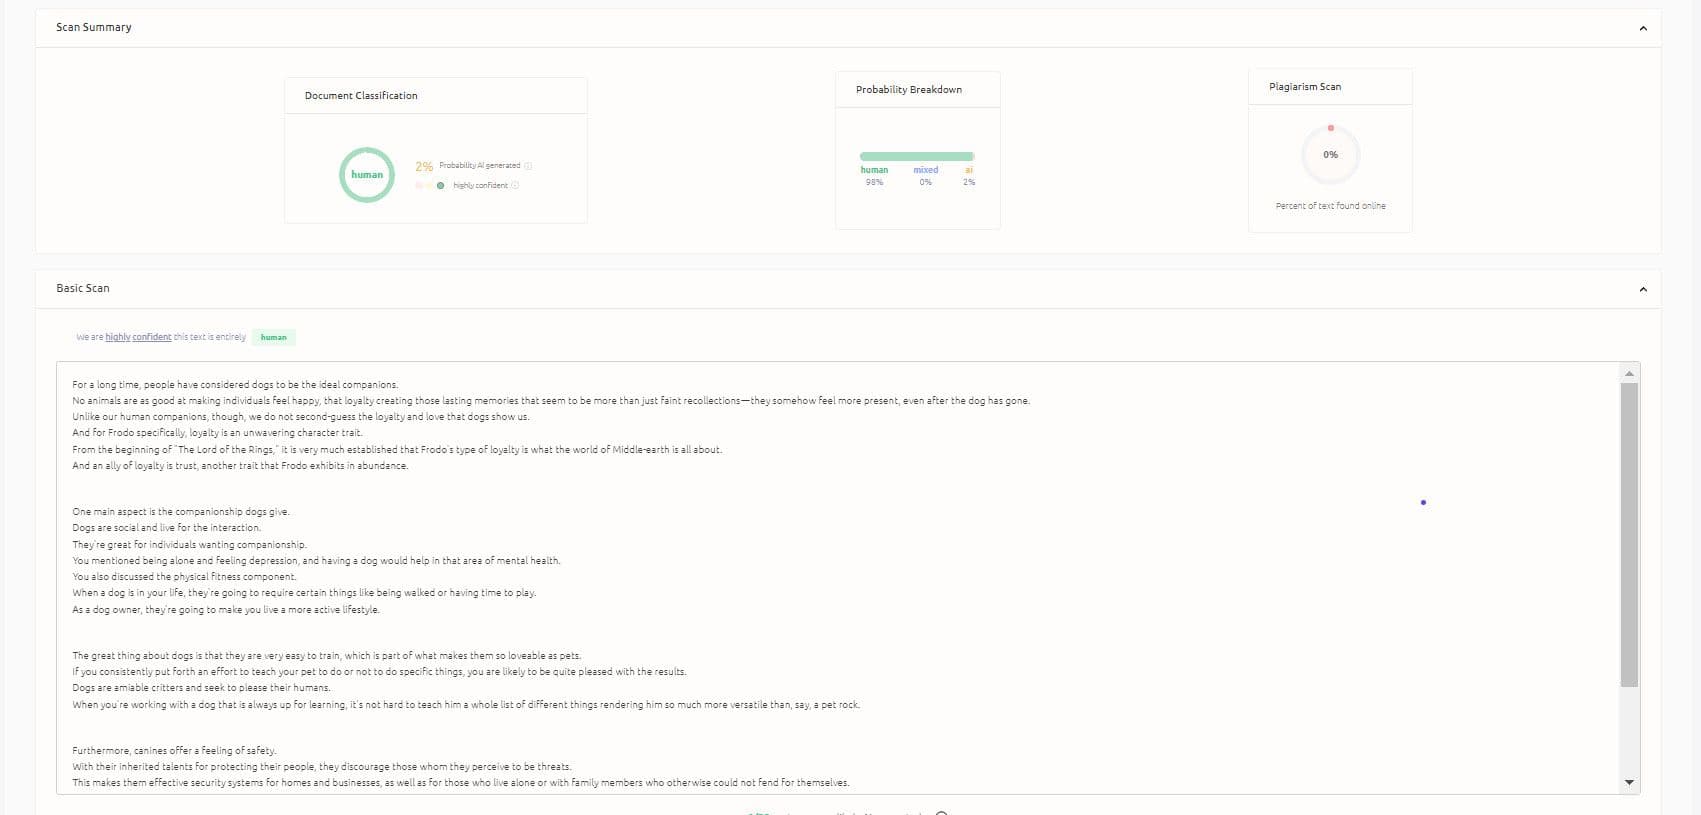Click the plagiarism 0% circular gauge
1701x815 pixels.
(1330, 155)
